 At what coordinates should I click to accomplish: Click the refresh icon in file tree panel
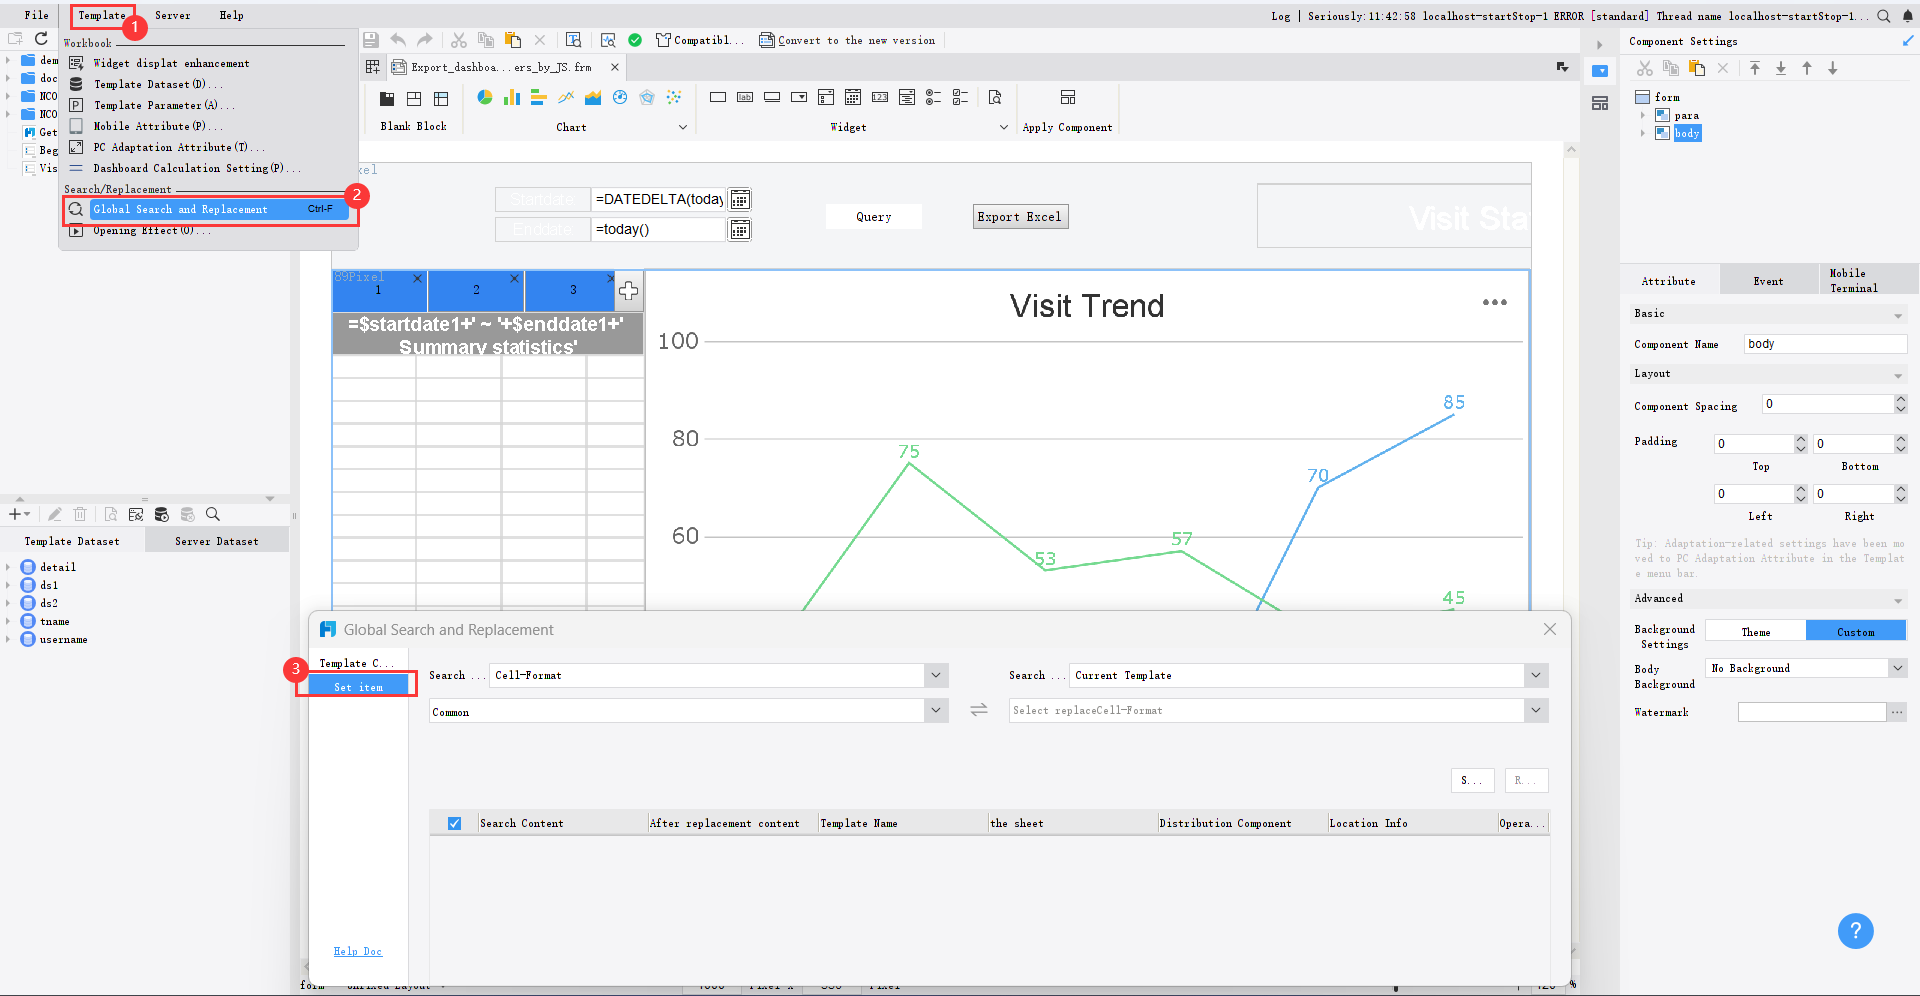(x=41, y=39)
